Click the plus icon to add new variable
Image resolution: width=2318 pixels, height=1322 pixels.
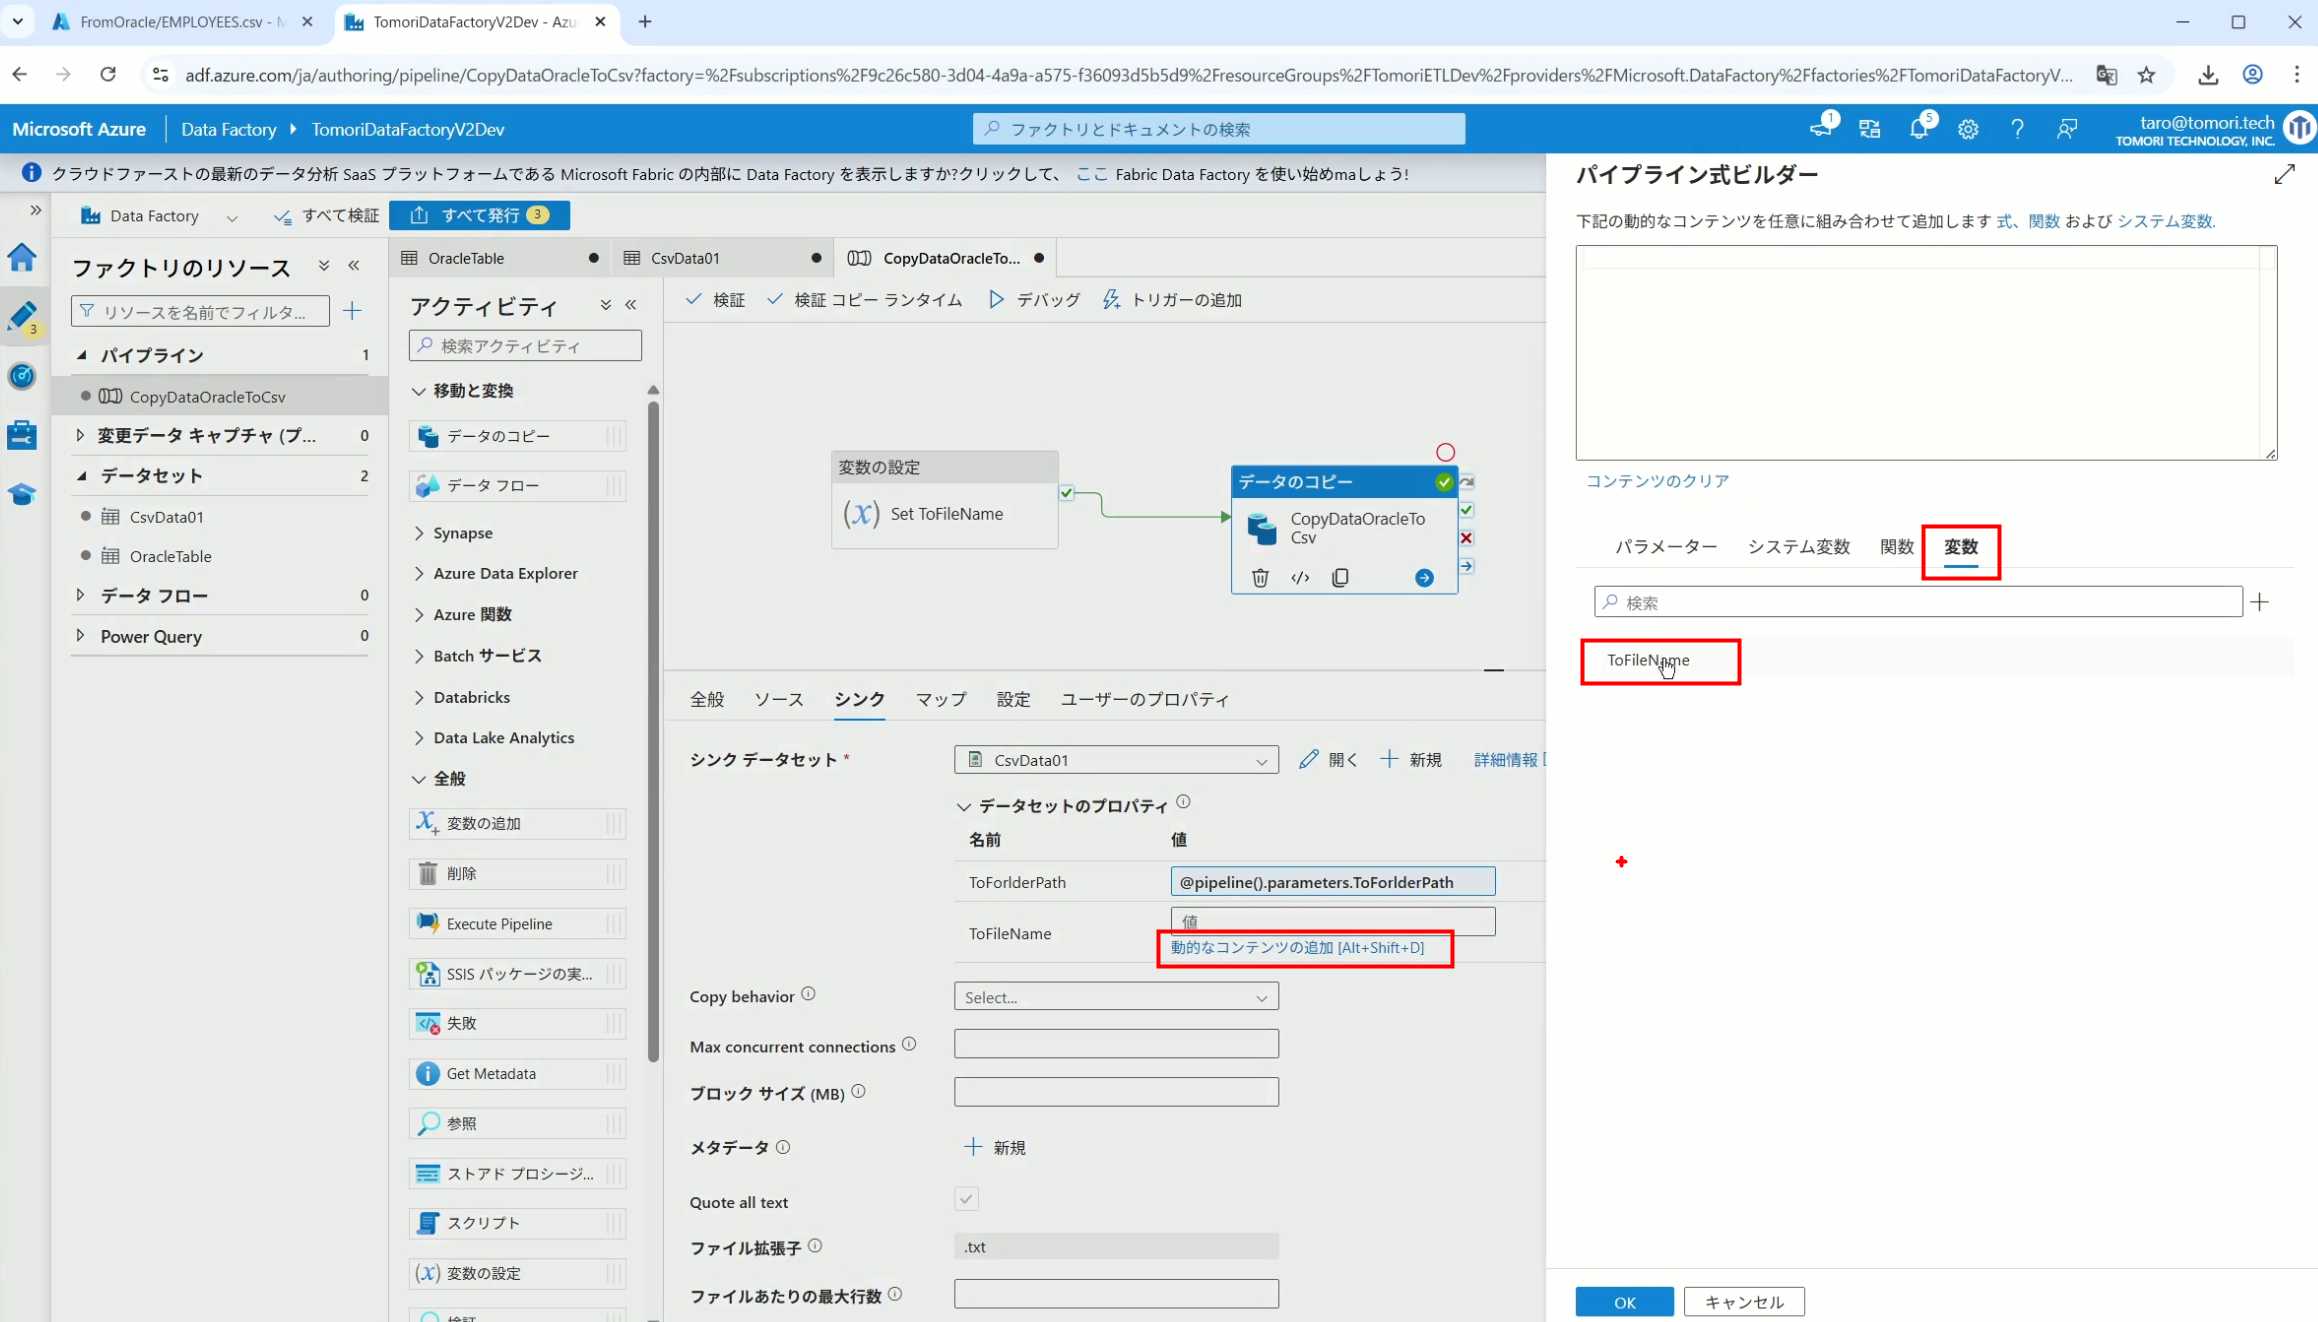2260,602
